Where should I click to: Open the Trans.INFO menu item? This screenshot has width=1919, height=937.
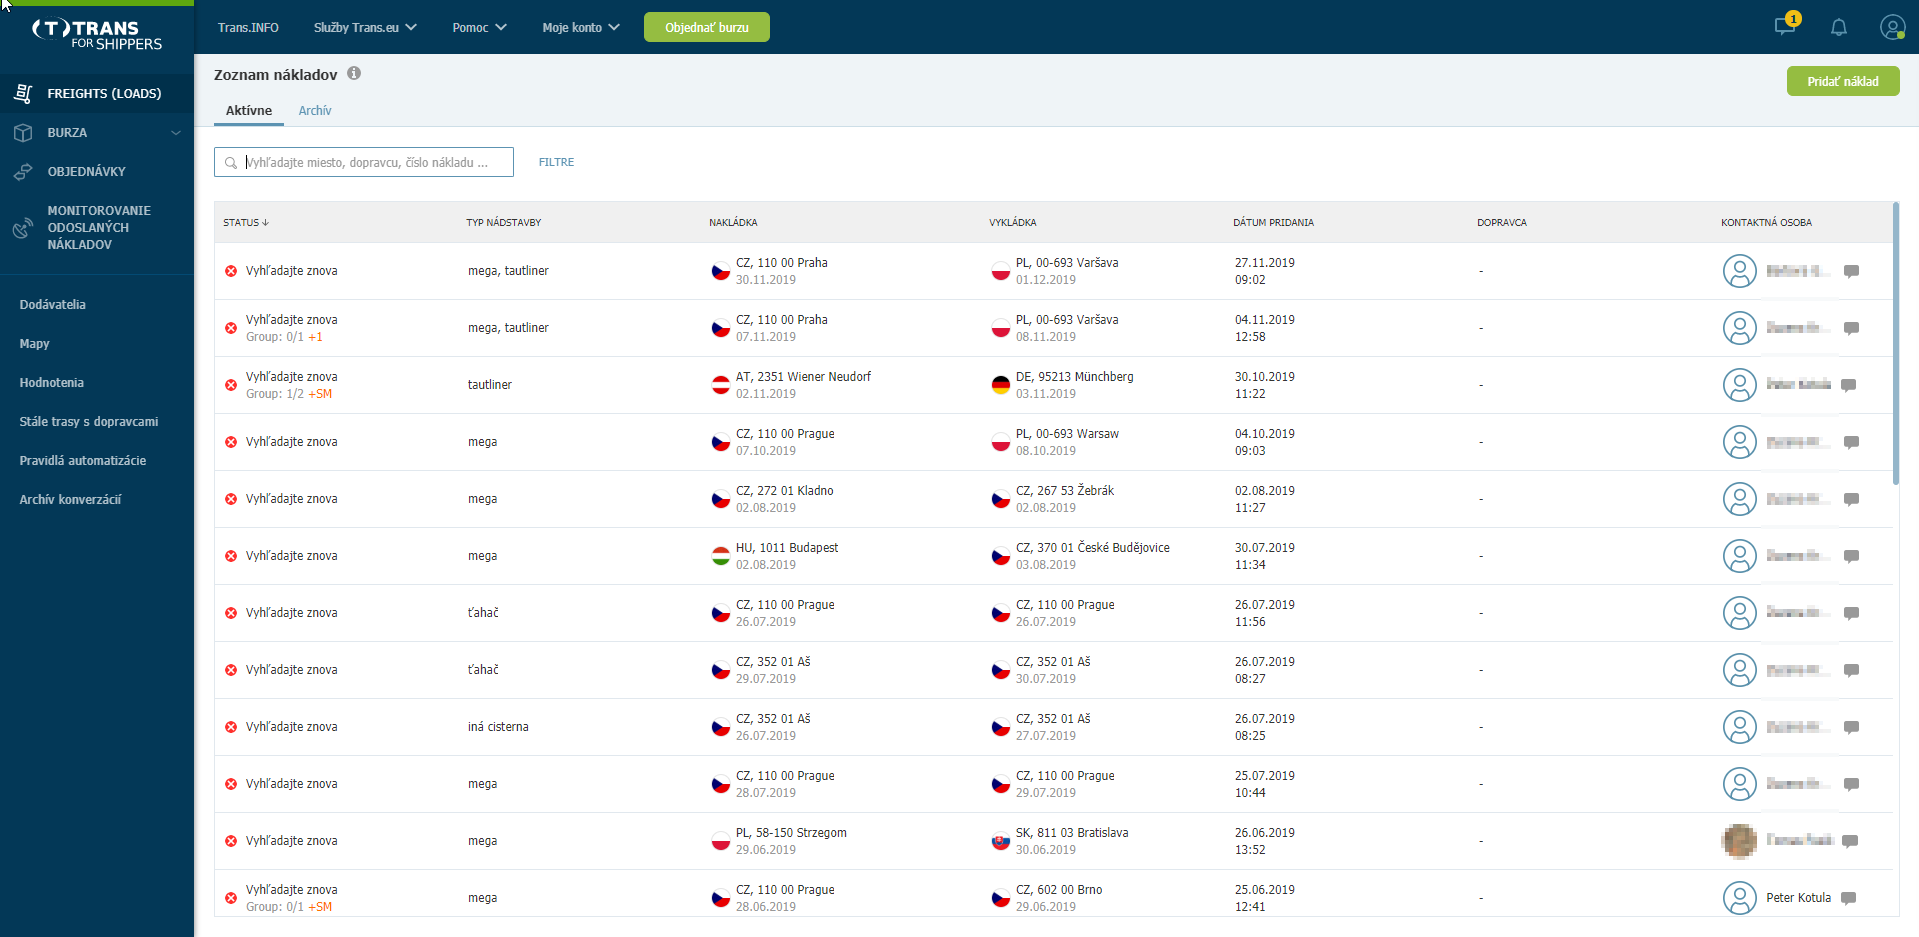(x=248, y=27)
